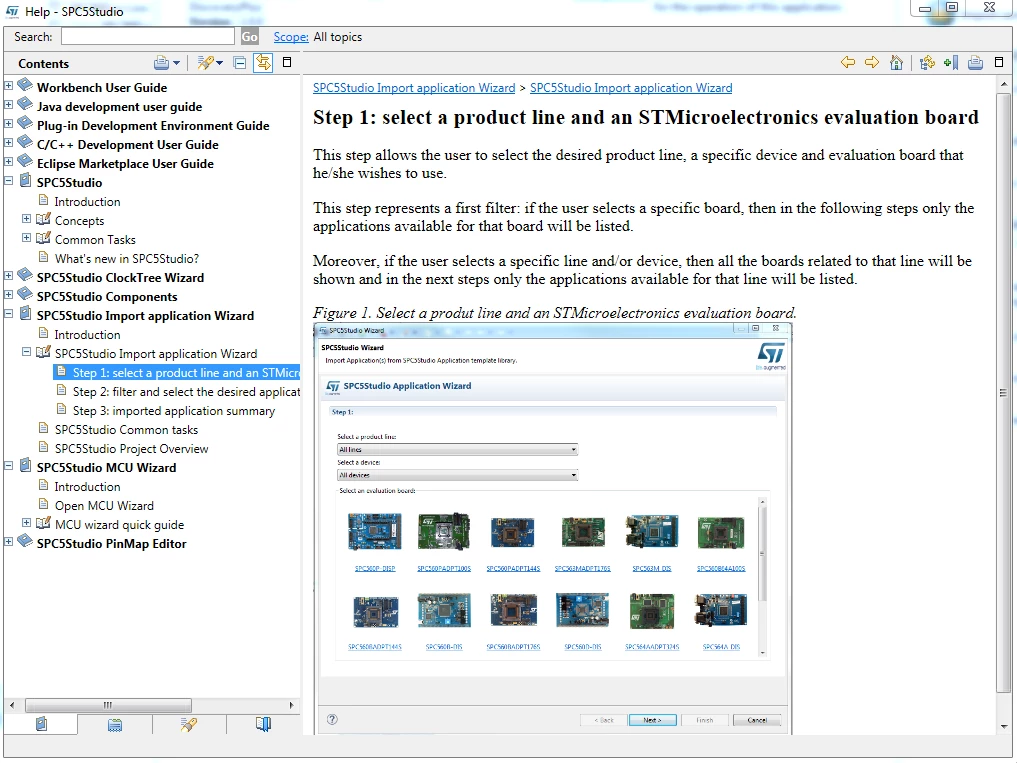The image size is (1017, 763).
Task: Click the content pane scroll down arrow
Action: tap(1003, 726)
